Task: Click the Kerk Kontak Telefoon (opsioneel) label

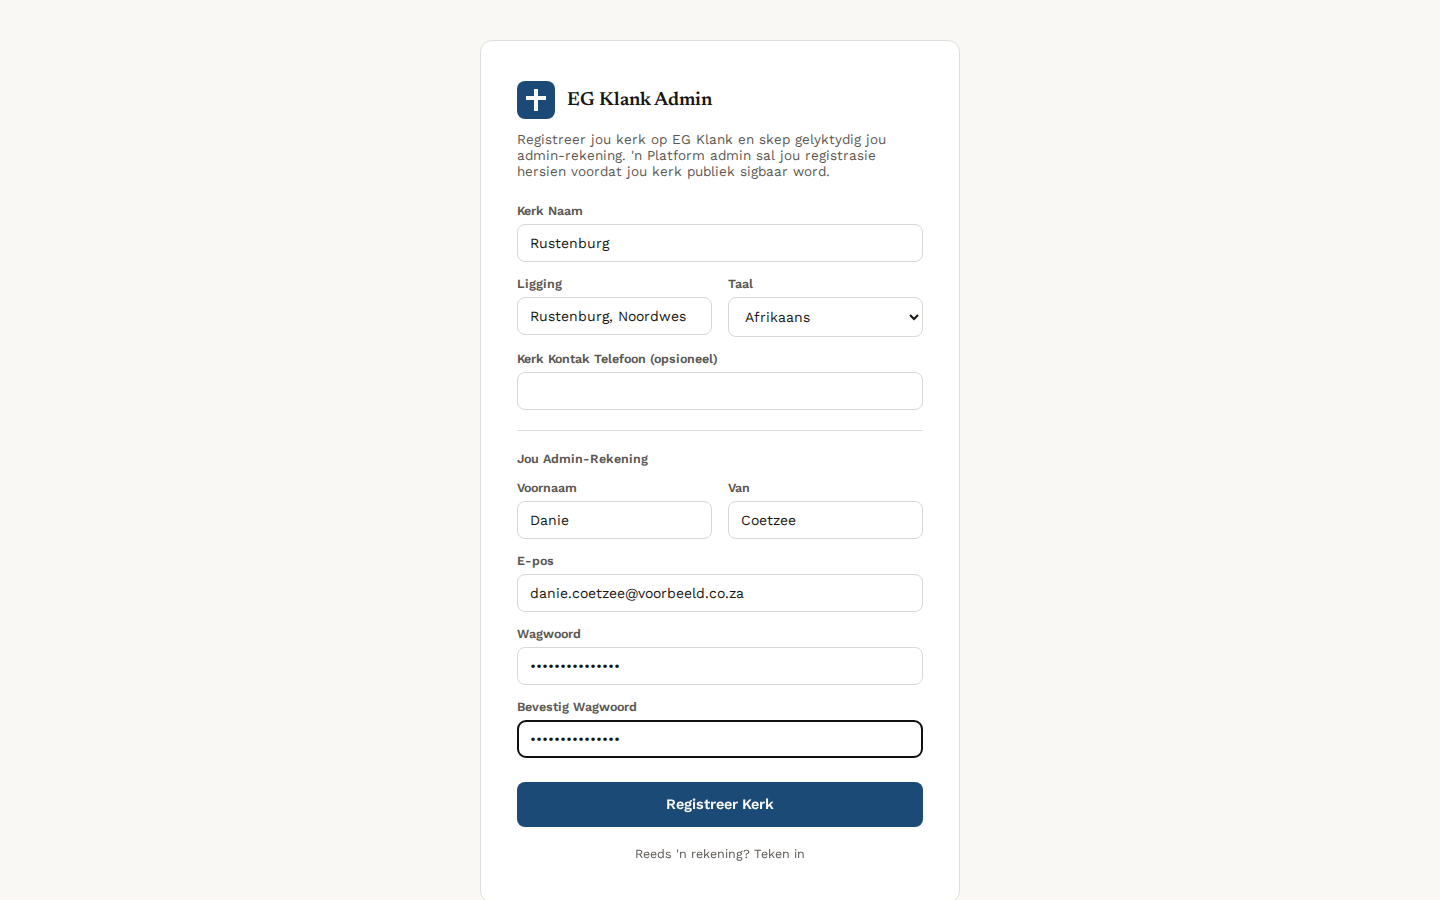Action: (617, 359)
